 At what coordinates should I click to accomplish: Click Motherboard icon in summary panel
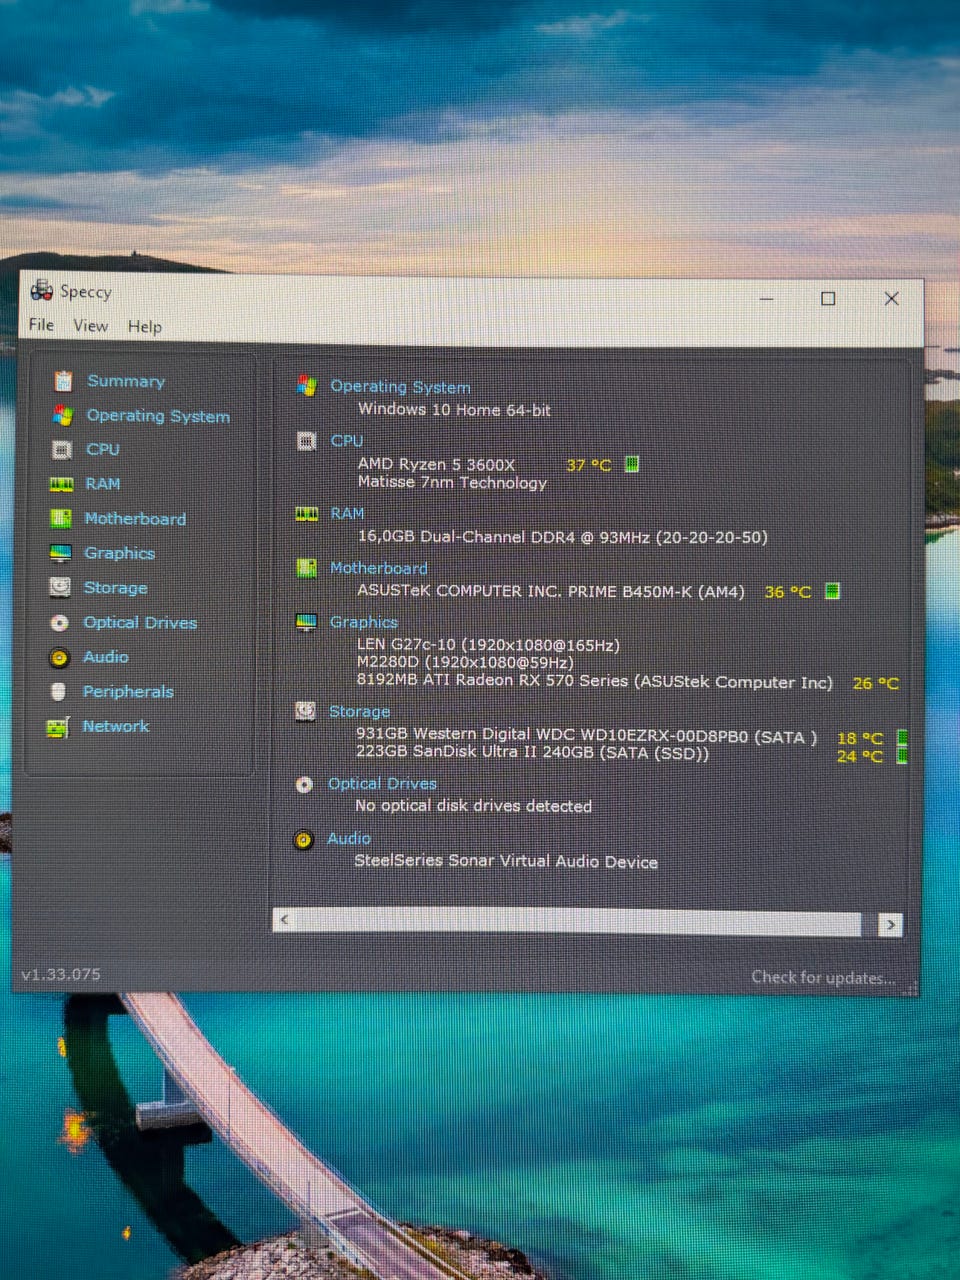[x=307, y=568]
